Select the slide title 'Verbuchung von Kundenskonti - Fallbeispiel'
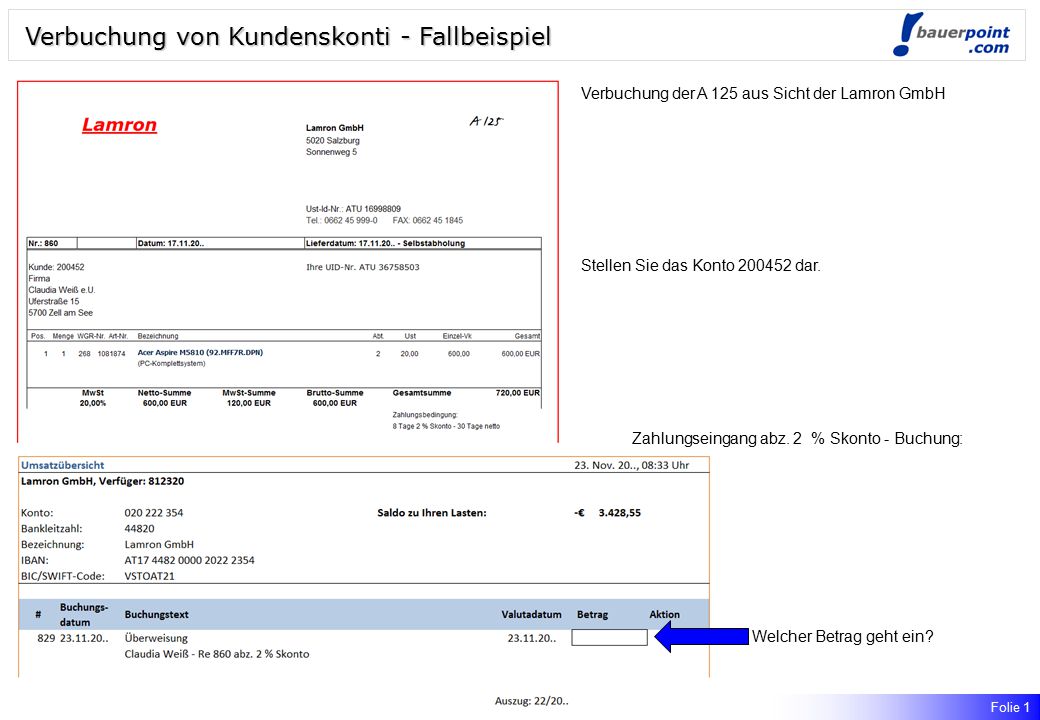Viewport: 1040px width, 720px height. click(288, 36)
